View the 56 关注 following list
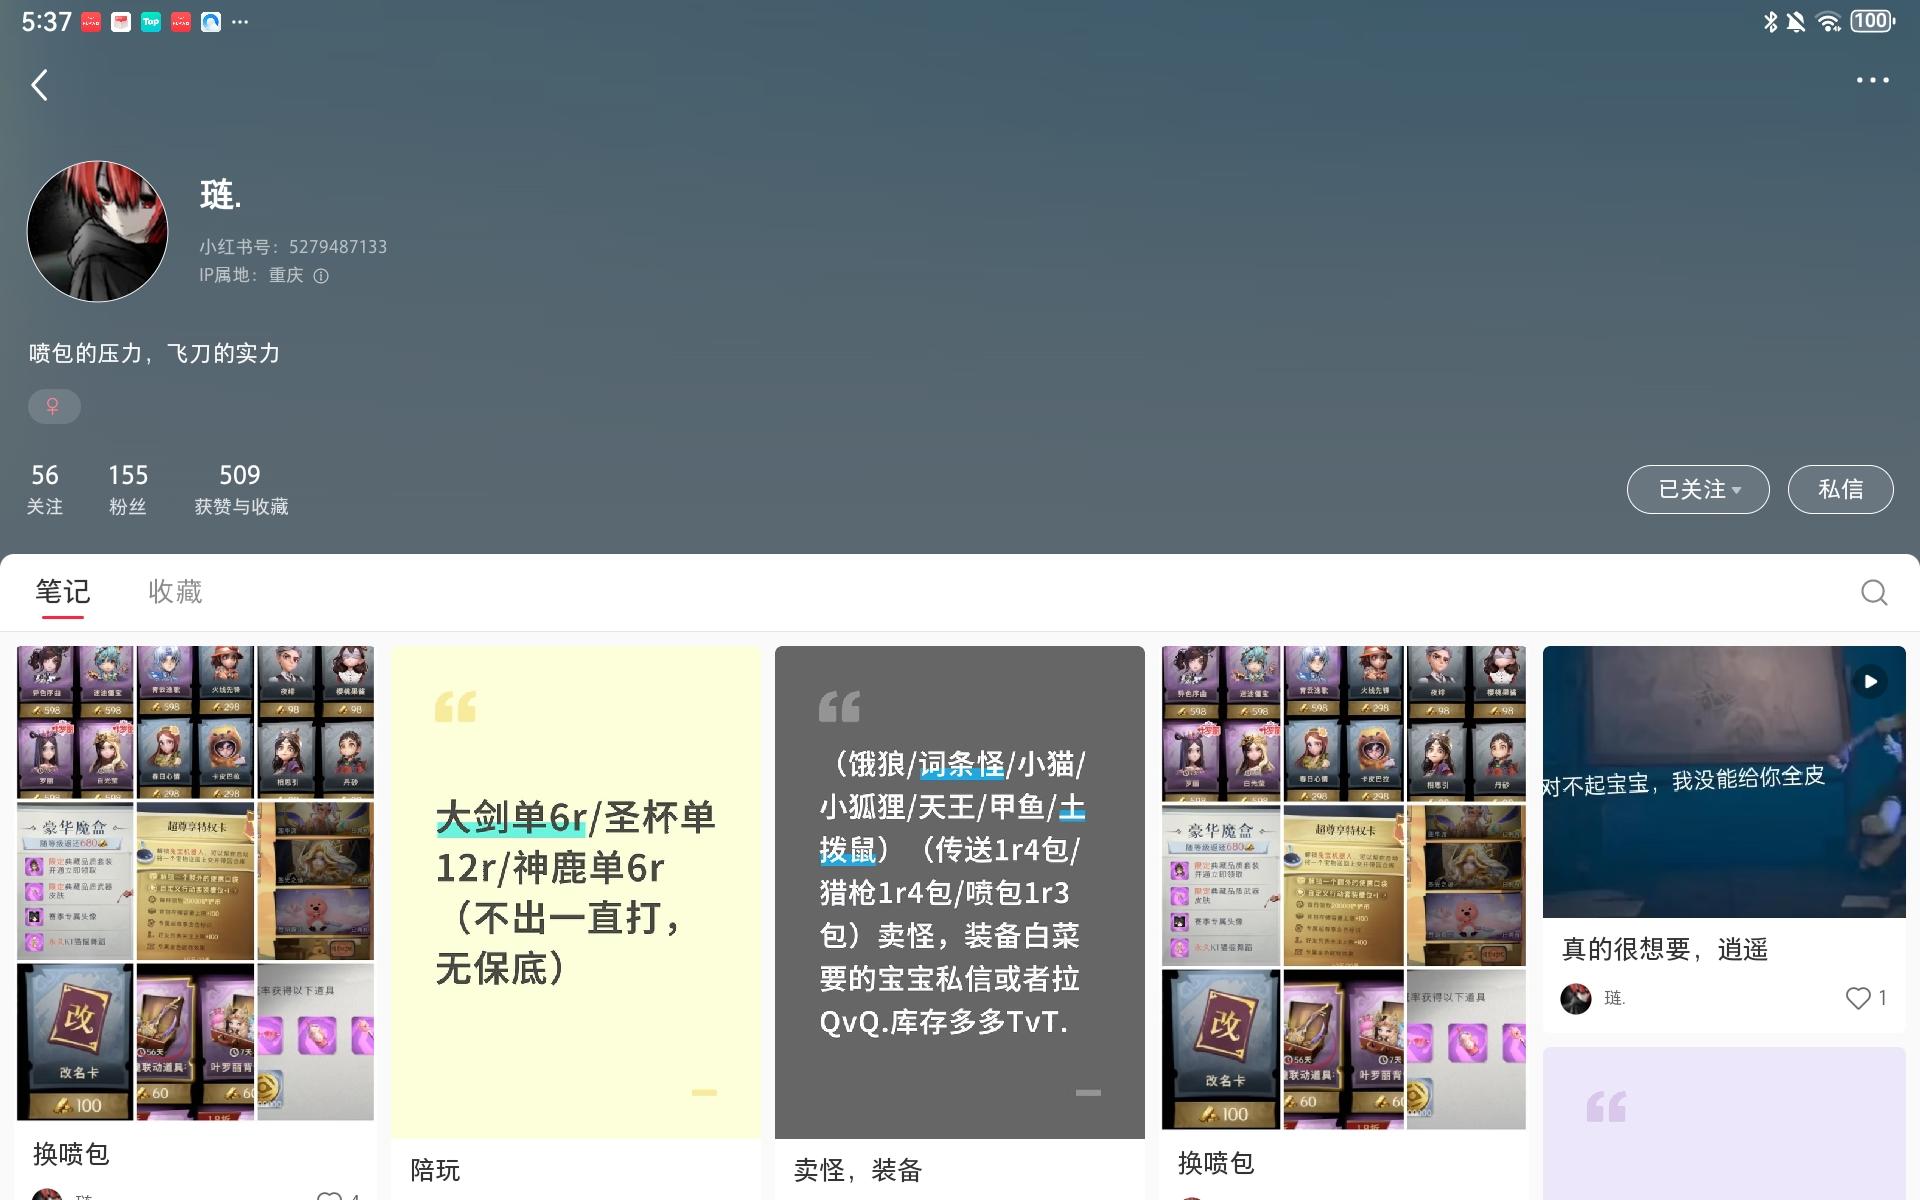Viewport: 1920px width, 1200px height. click(x=45, y=489)
